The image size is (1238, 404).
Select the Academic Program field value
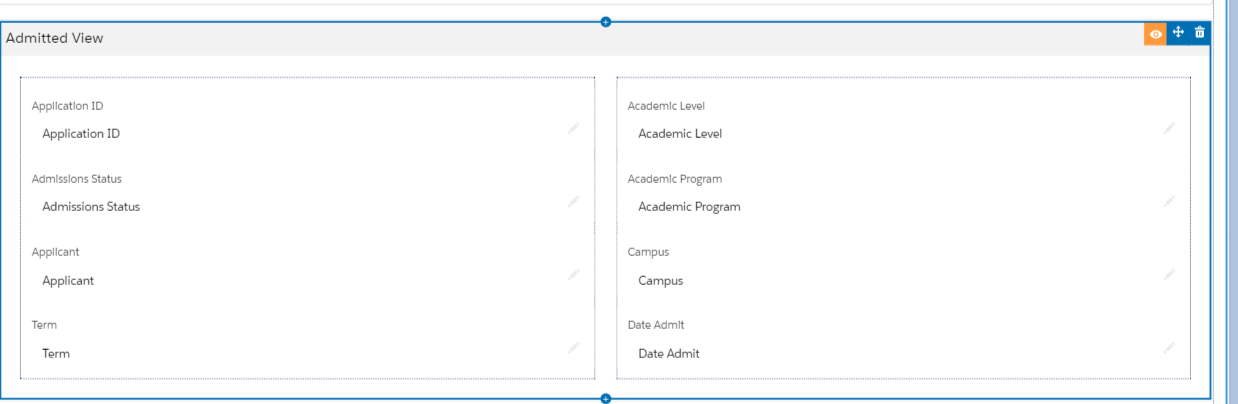pos(689,207)
